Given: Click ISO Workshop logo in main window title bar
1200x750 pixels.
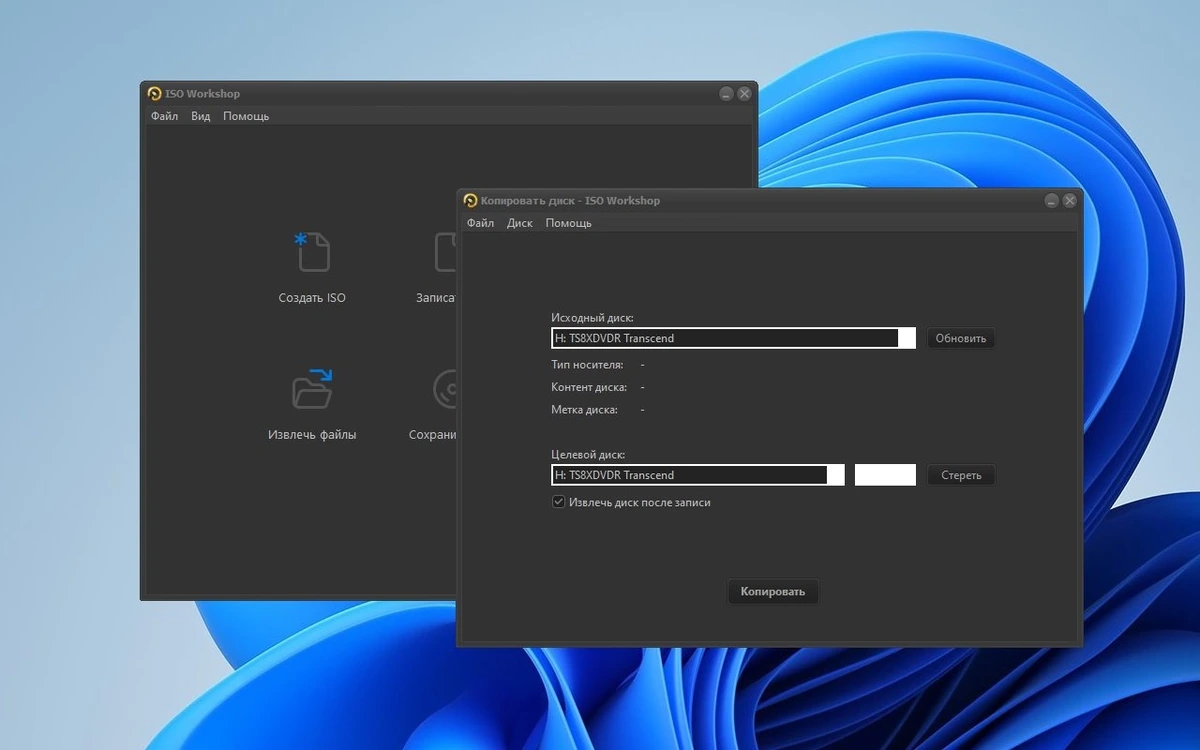Looking at the screenshot, I should [x=154, y=94].
